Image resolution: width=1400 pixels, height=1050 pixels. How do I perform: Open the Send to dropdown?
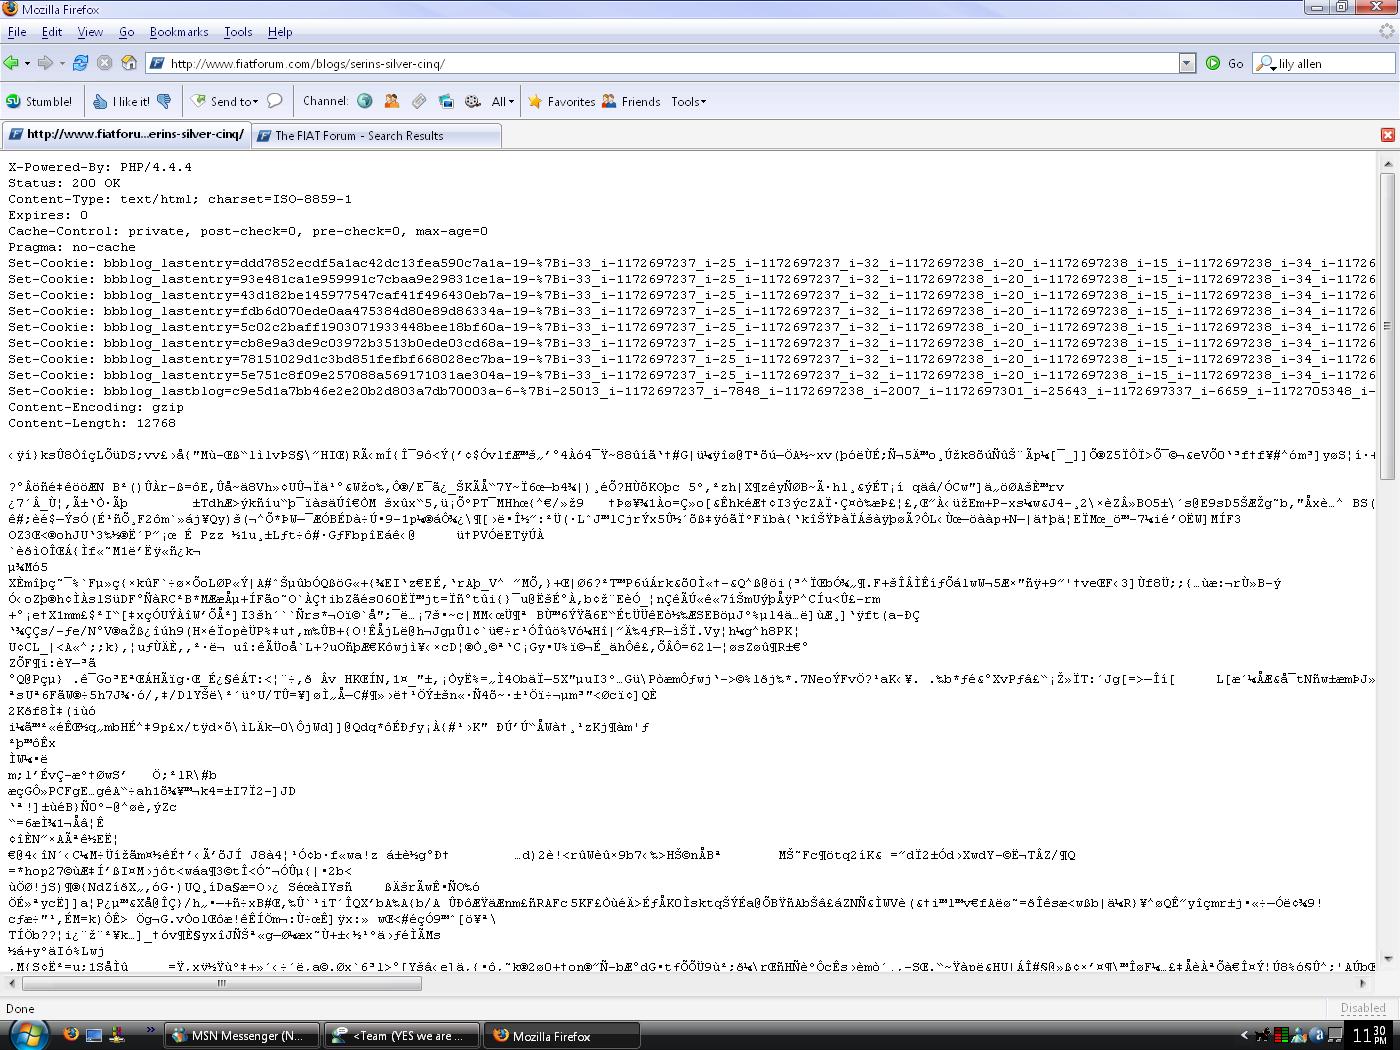pyautogui.click(x=225, y=101)
